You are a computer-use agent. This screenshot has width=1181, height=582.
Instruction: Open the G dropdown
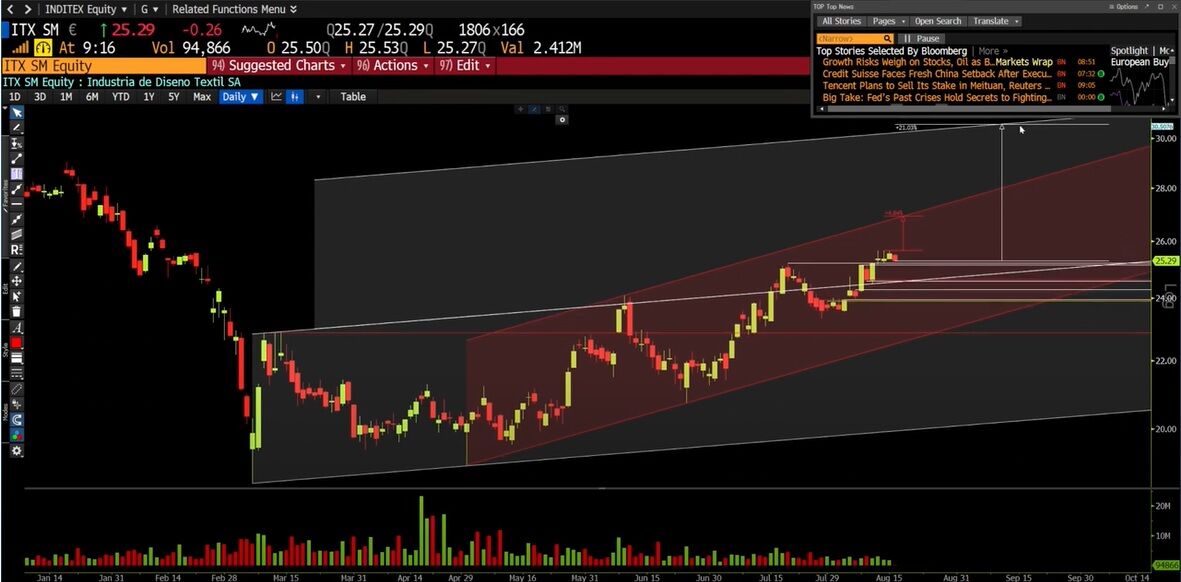point(148,9)
